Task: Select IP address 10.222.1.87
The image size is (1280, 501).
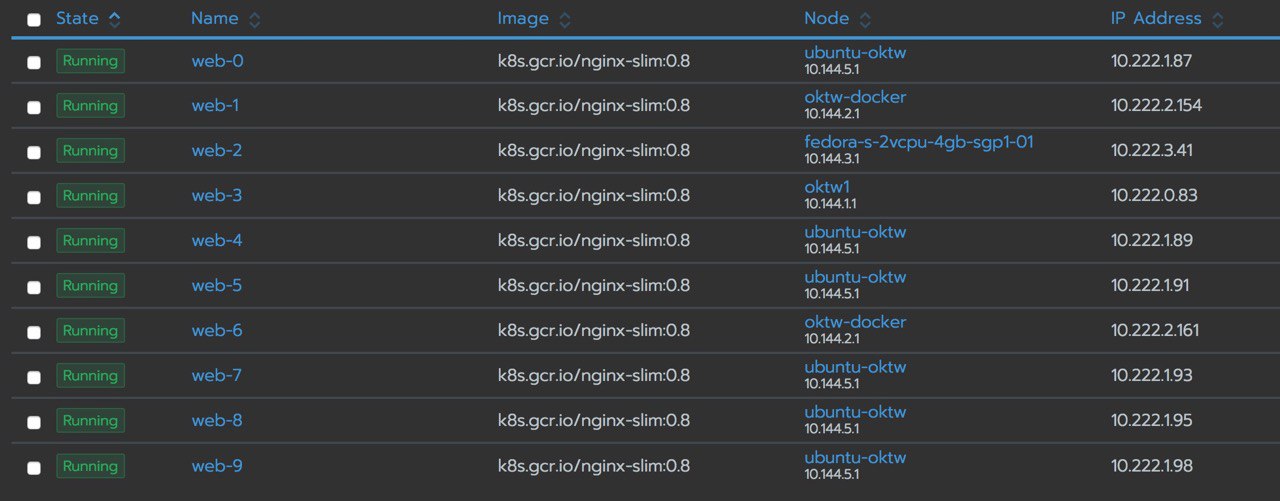Action: [1151, 61]
